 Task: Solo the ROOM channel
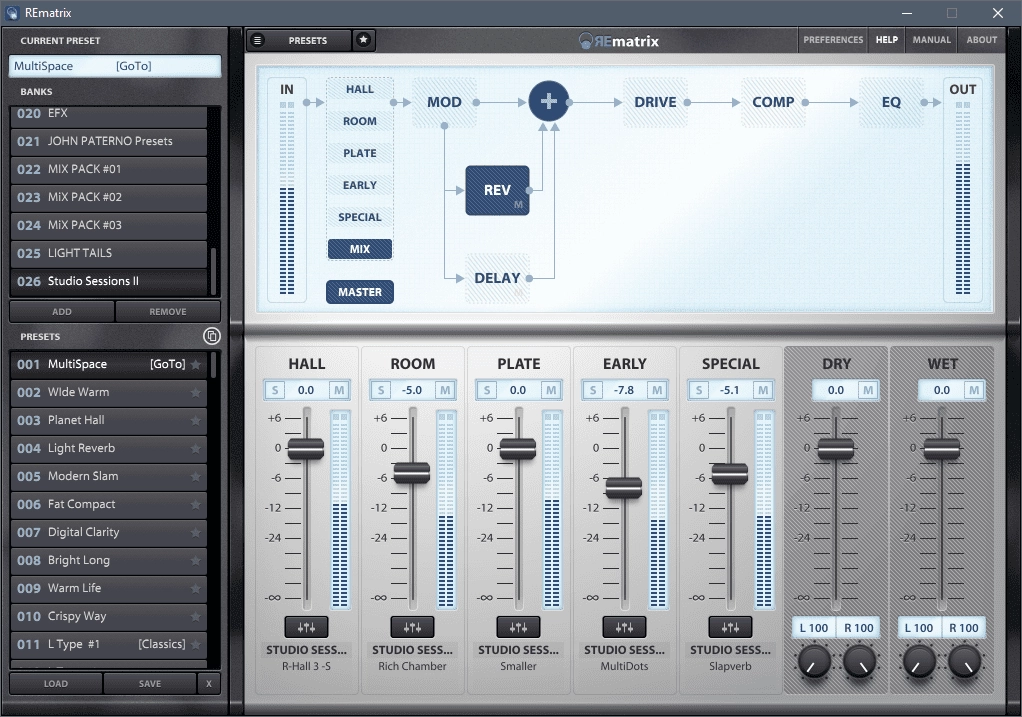[381, 390]
